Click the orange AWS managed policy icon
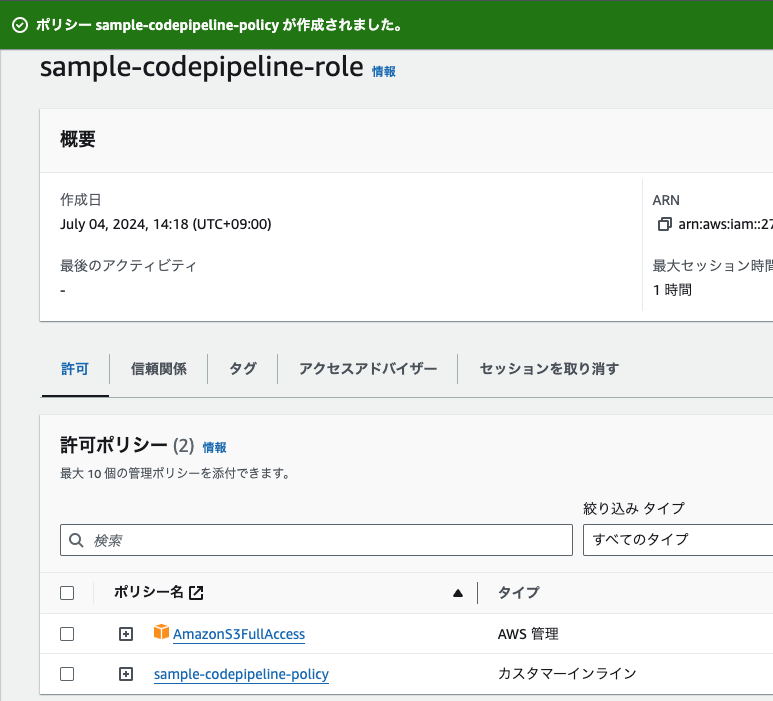 click(162, 633)
